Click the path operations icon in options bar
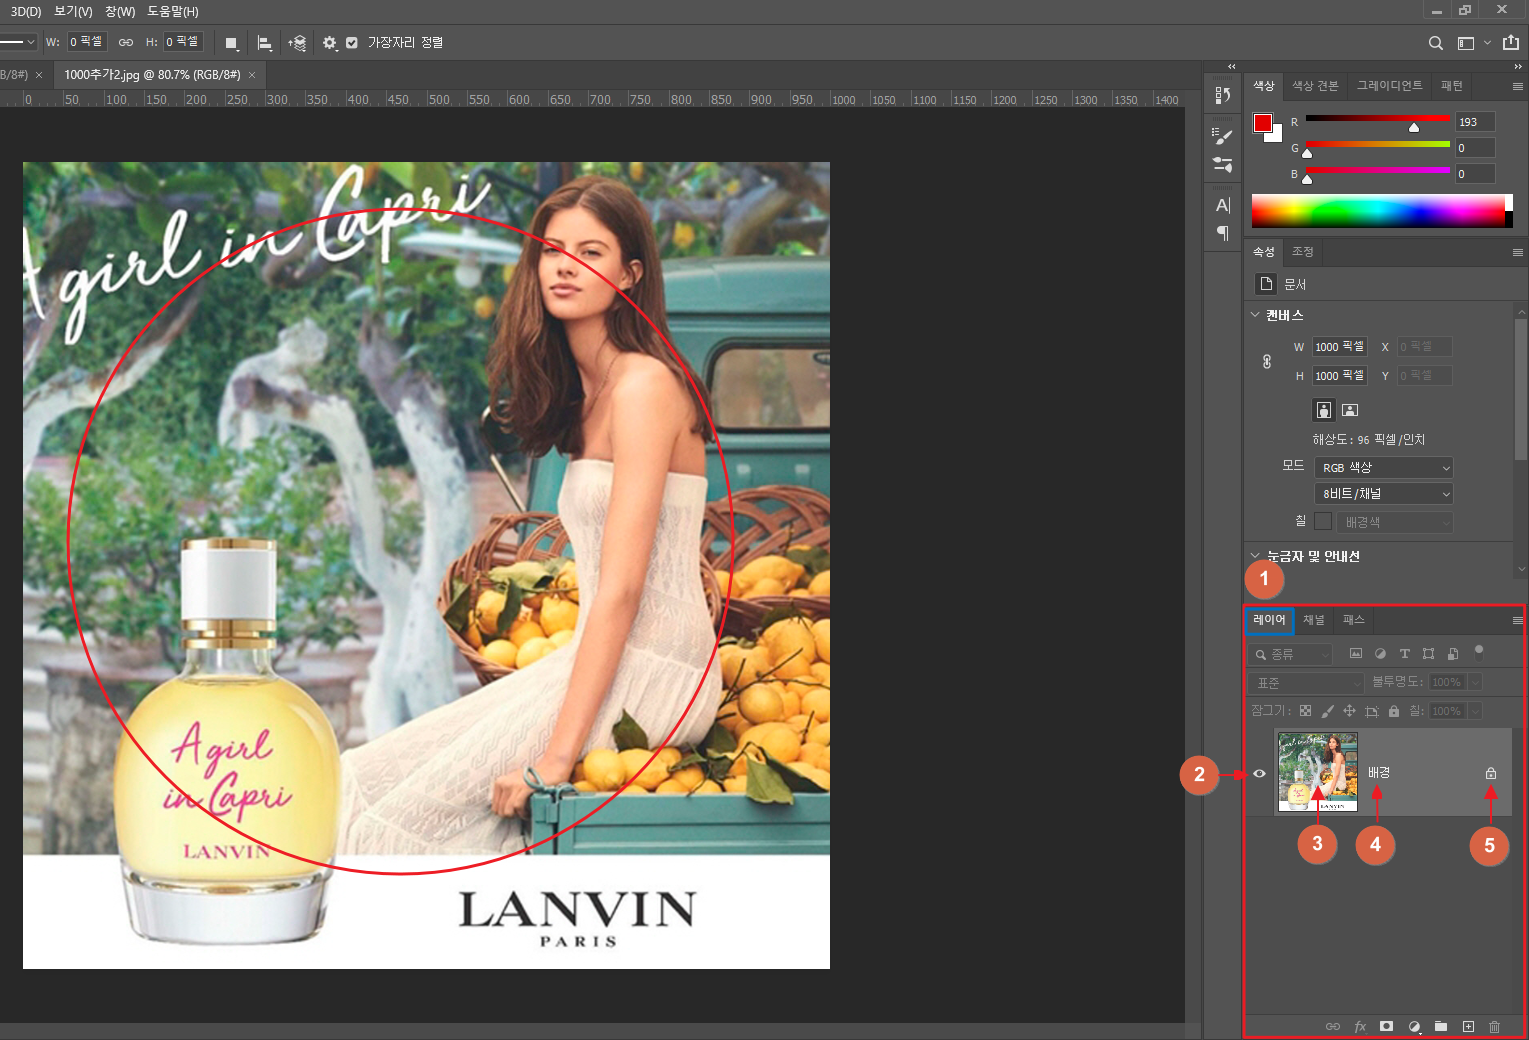The image size is (1529, 1040). (x=231, y=43)
